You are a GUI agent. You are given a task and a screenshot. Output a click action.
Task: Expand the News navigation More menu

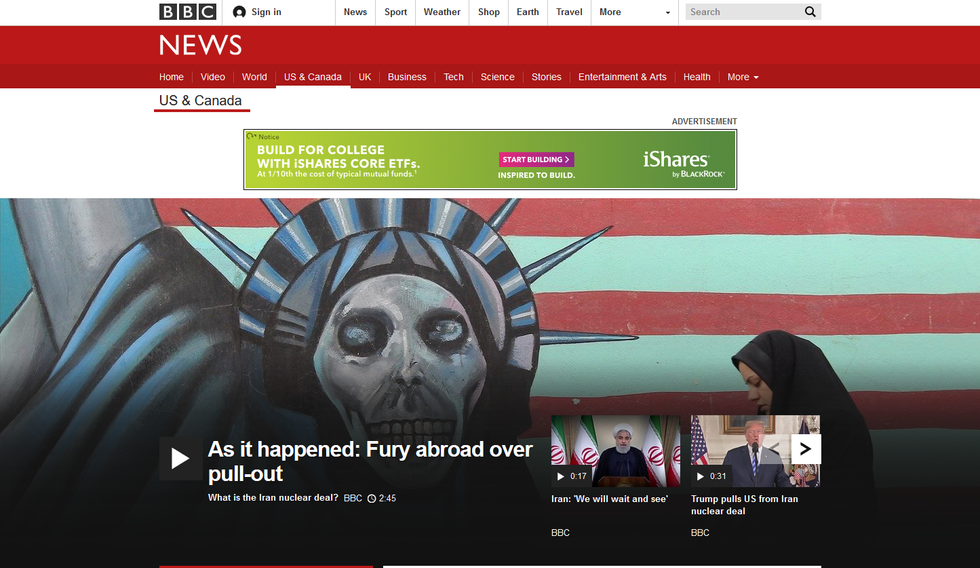pos(742,77)
